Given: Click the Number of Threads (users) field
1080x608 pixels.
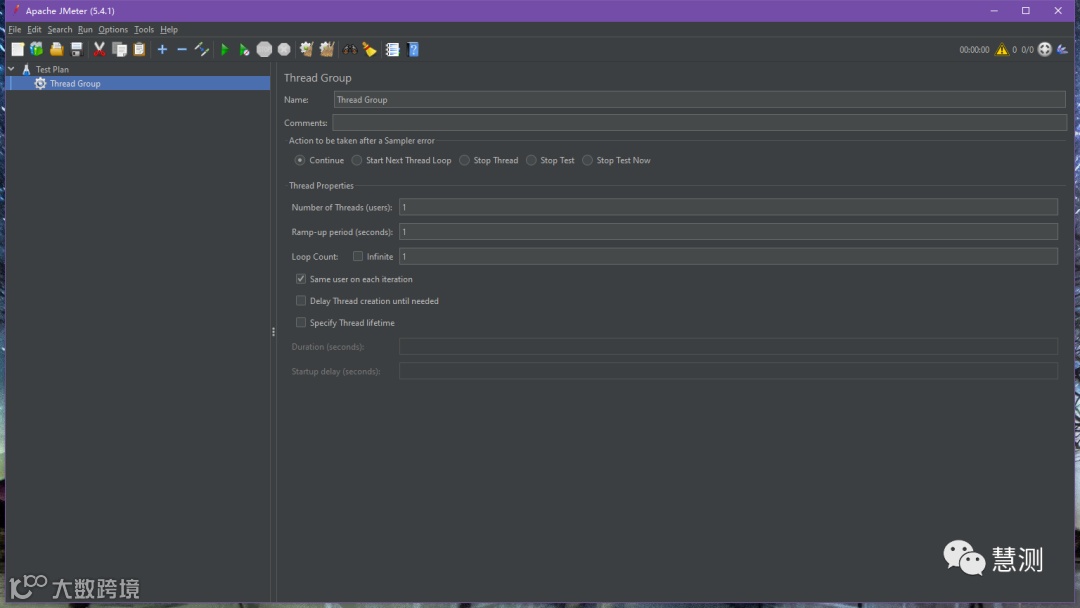Looking at the screenshot, I should coord(728,207).
